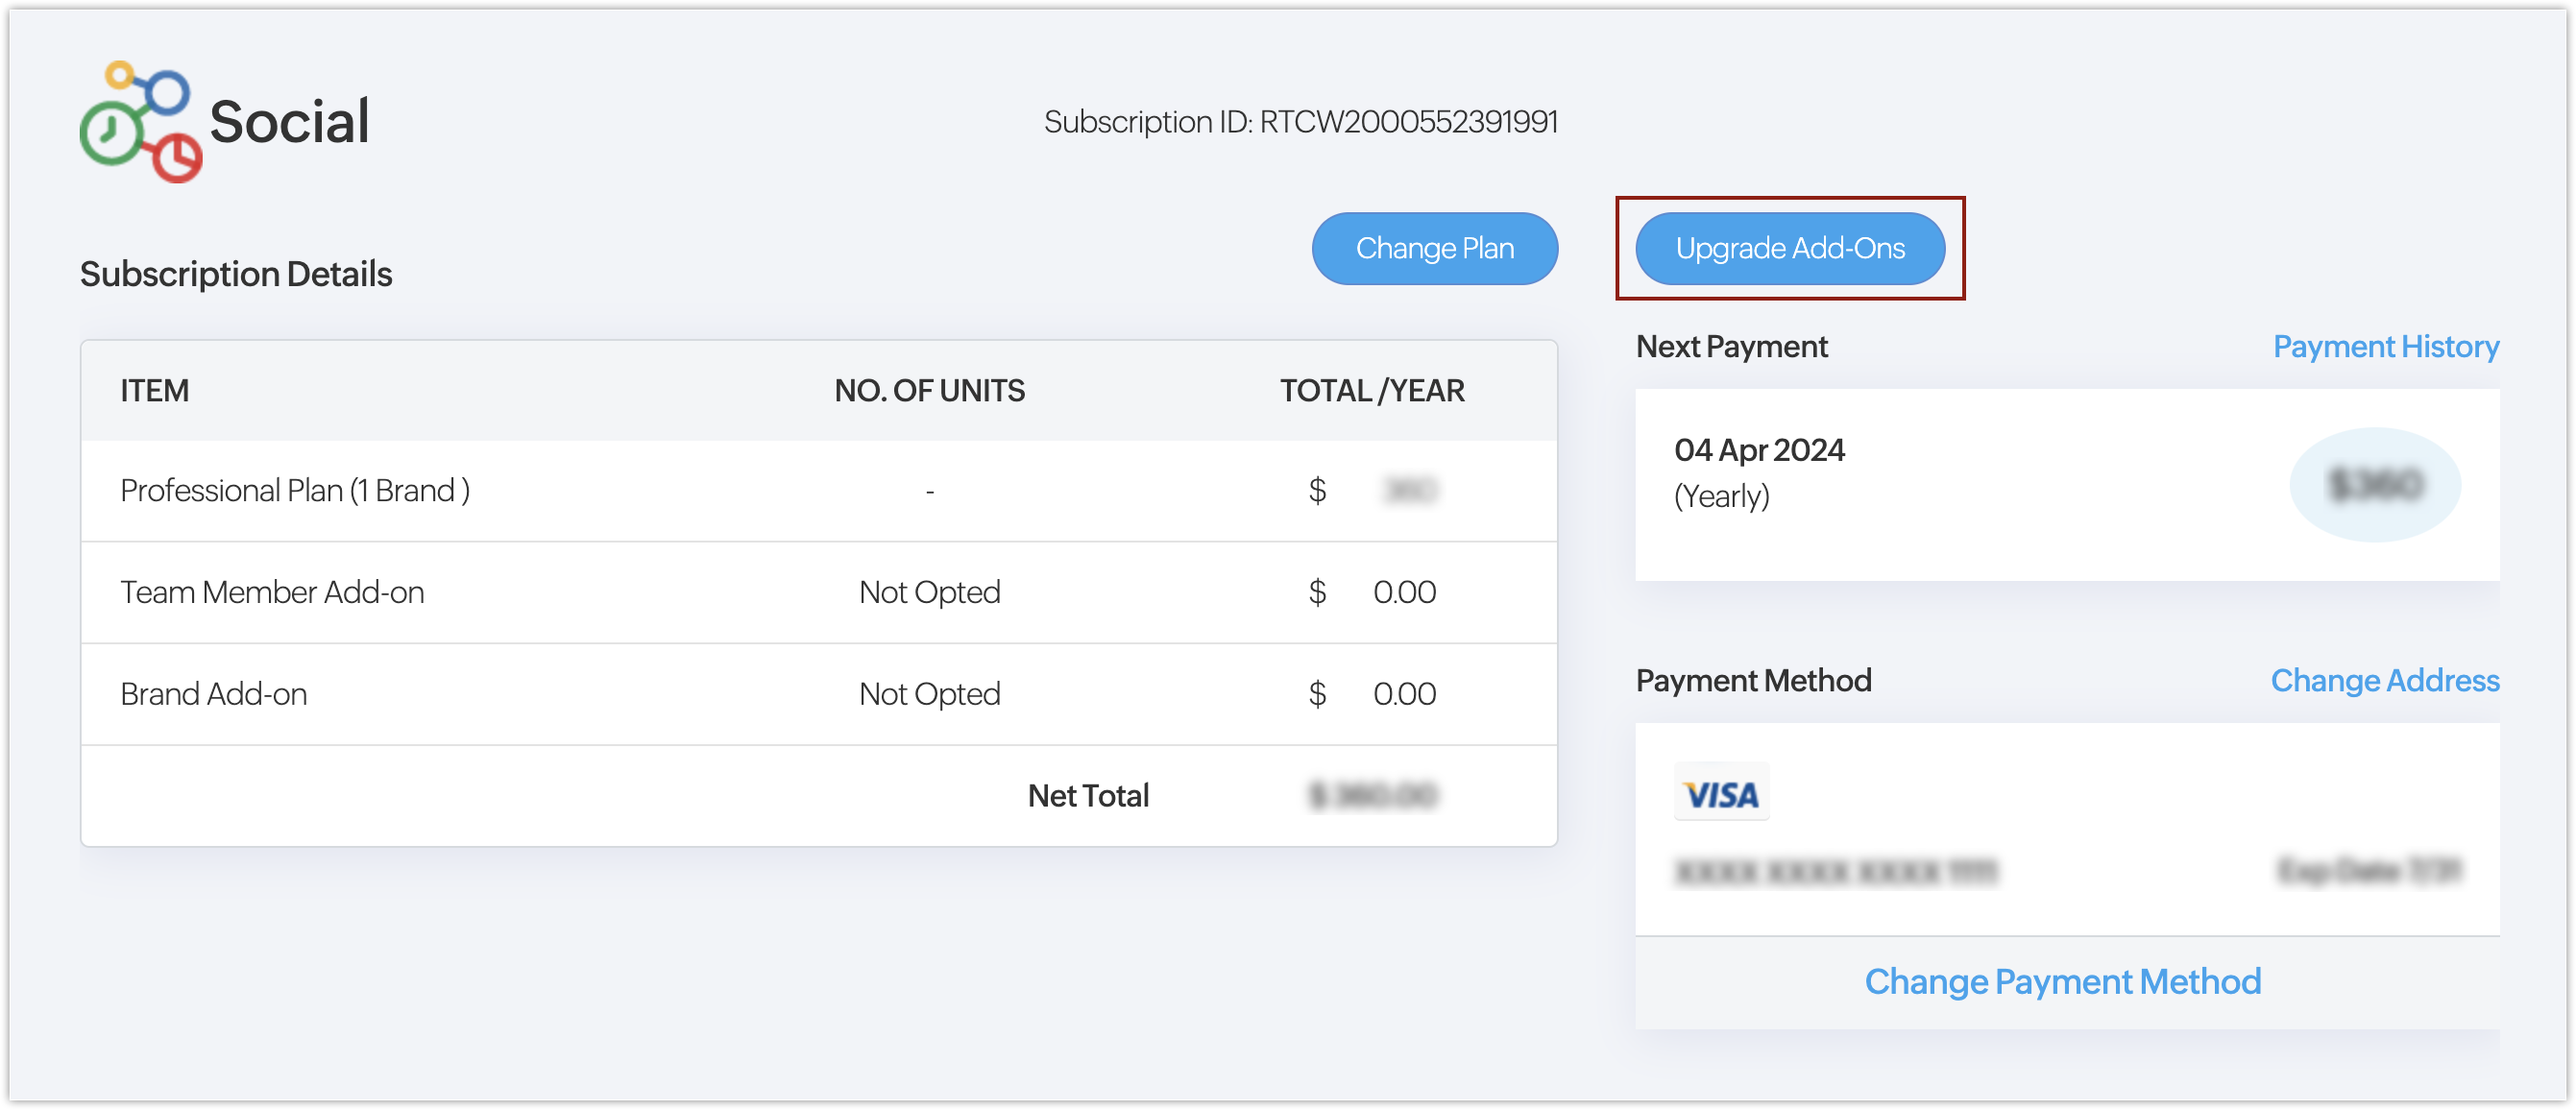Click the blurred card number text

1835,872
